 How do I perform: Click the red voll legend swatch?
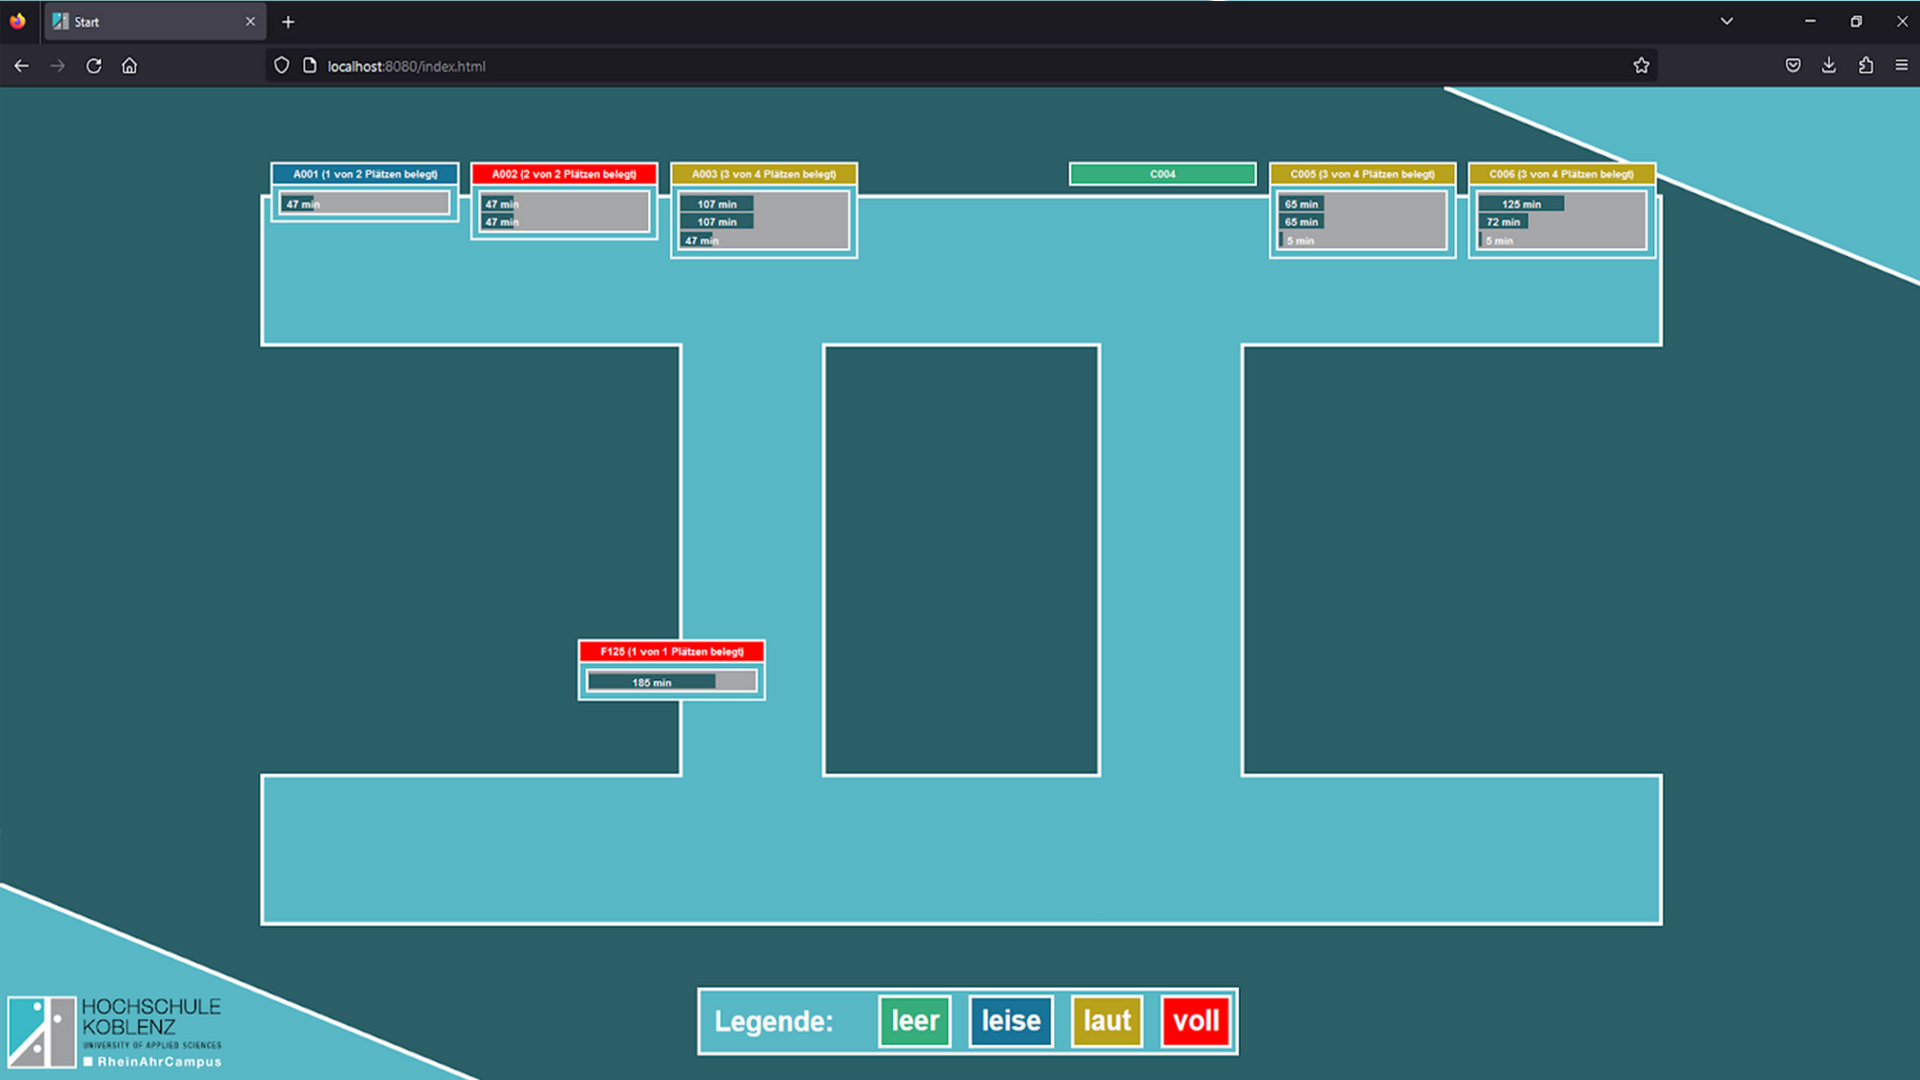[x=1195, y=1021]
